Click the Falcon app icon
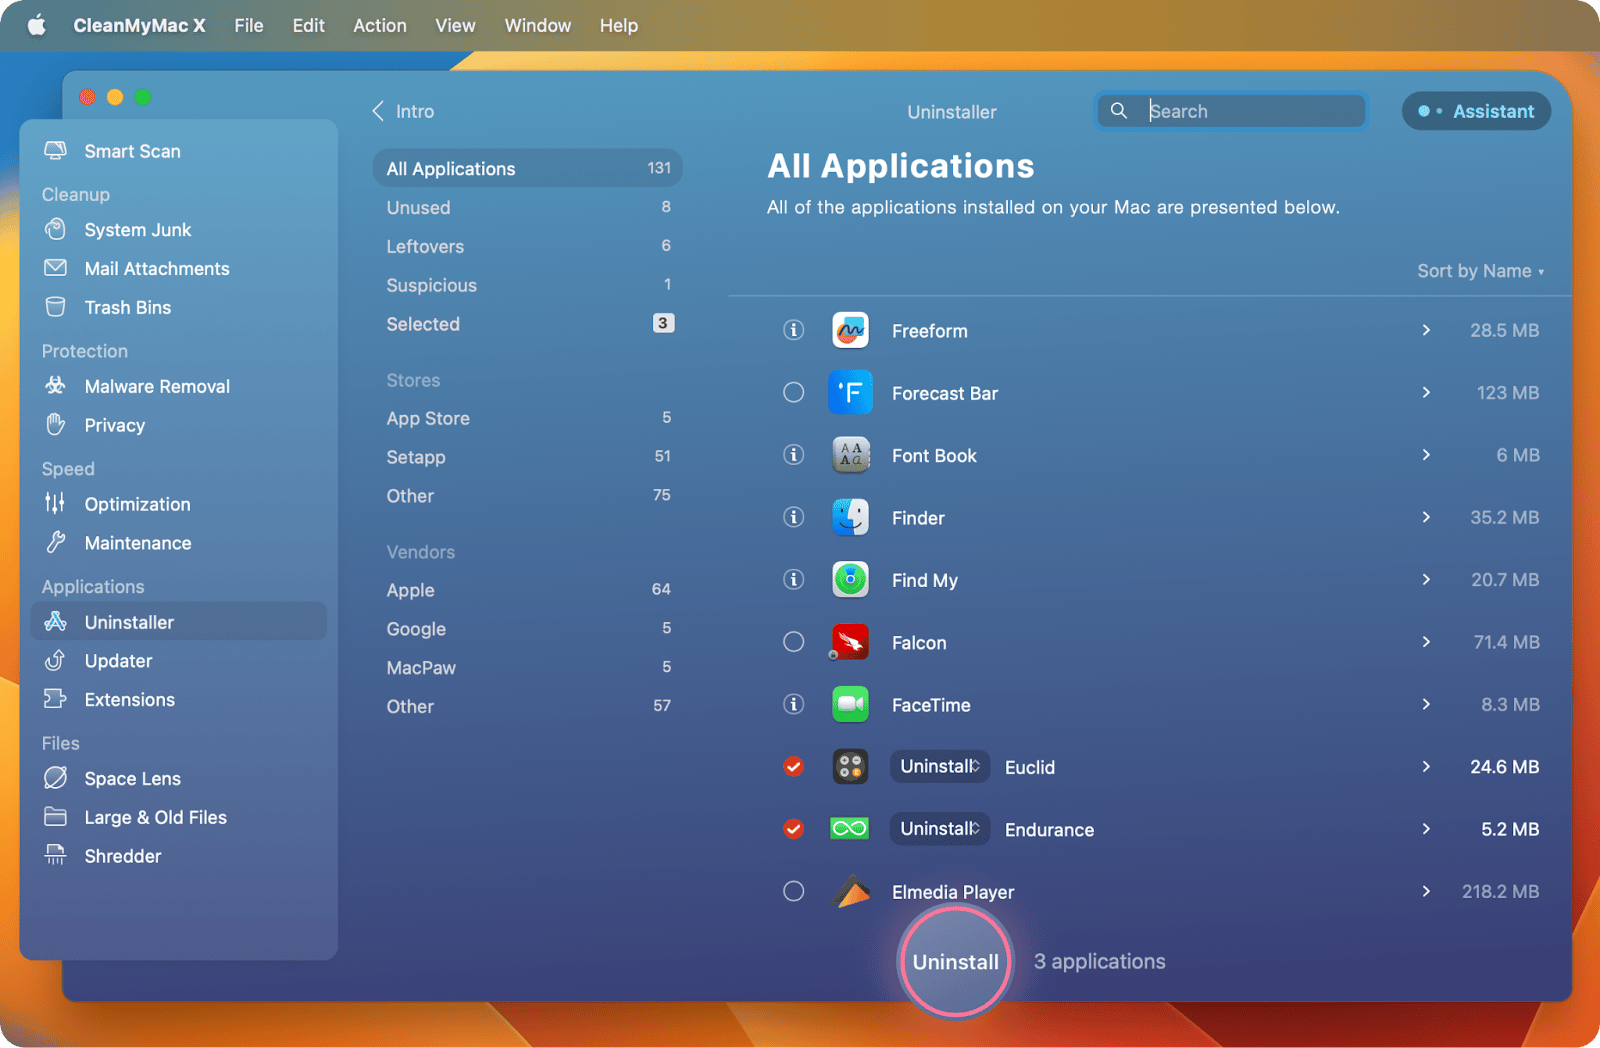 click(850, 642)
